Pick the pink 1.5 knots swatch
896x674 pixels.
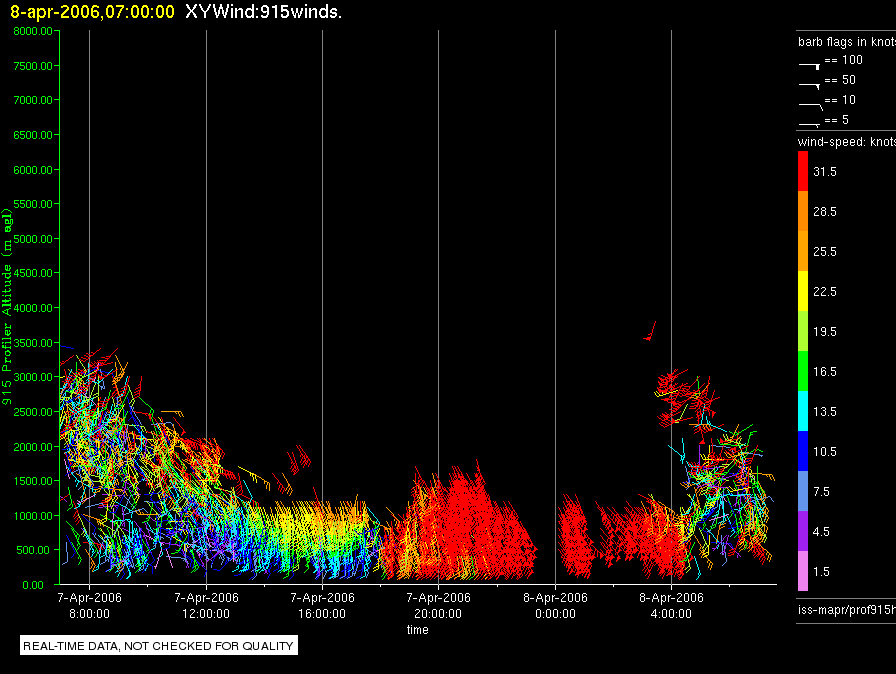803,571
